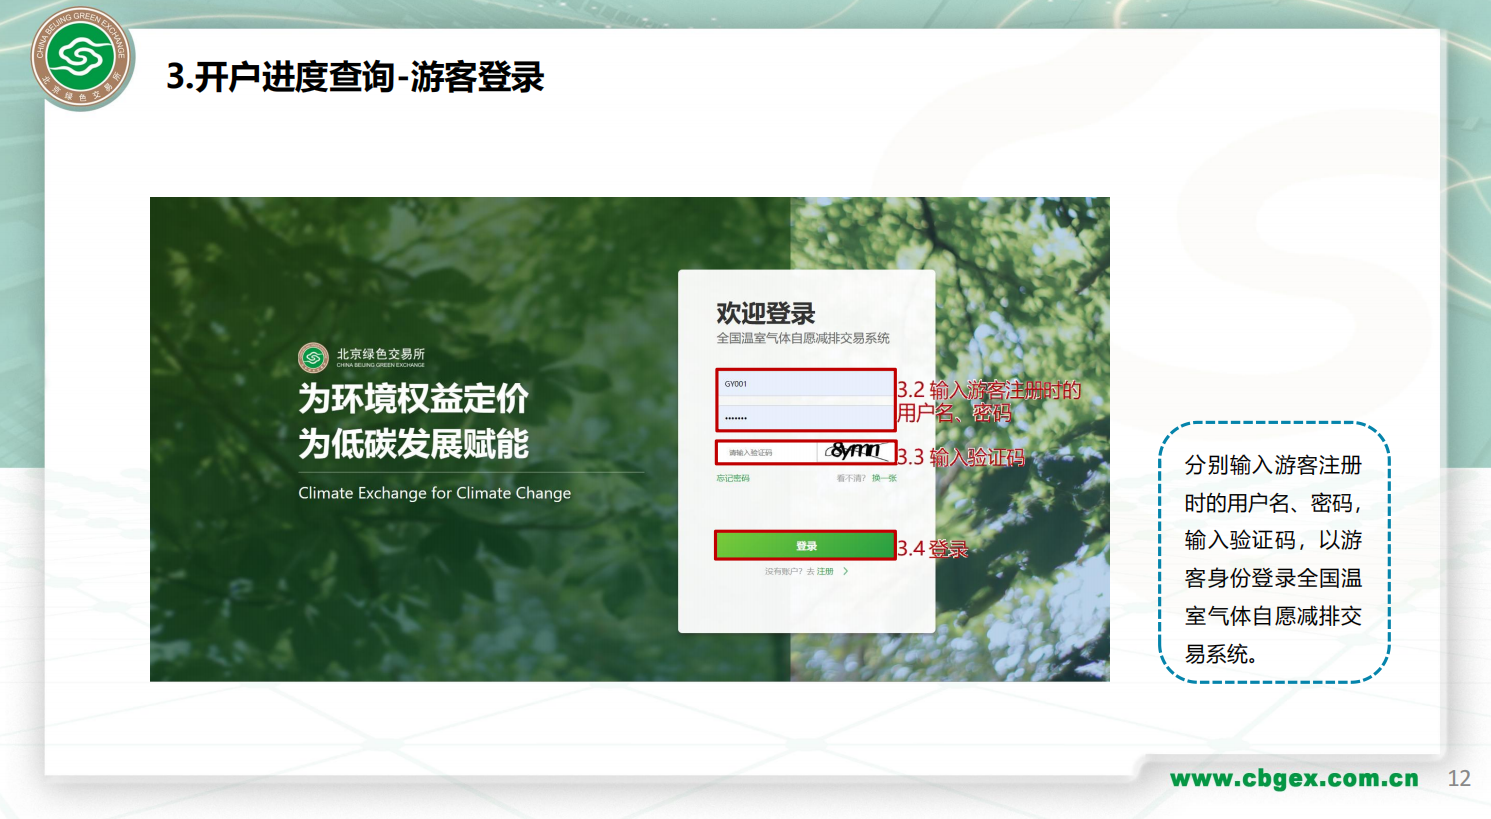Click the page number 12
Screen dimensions: 1491x819
click(x=1459, y=779)
